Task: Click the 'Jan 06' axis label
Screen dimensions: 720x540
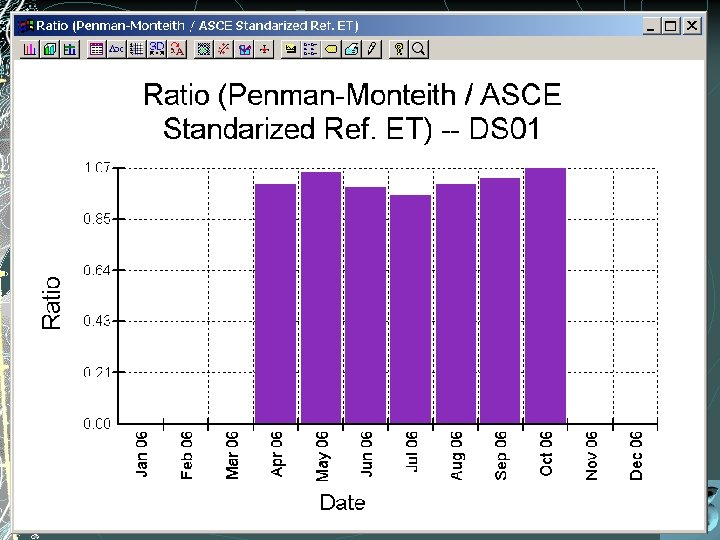Action: 142,454
